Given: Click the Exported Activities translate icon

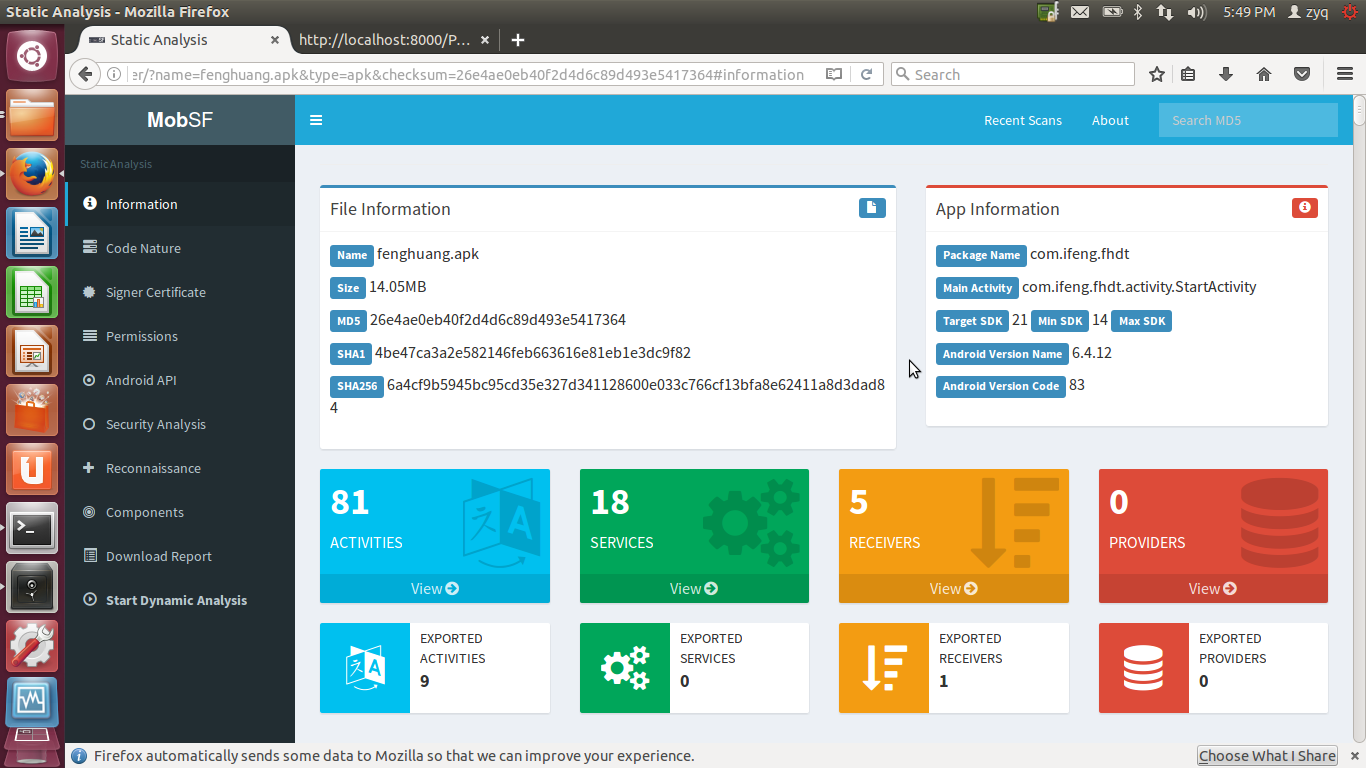Looking at the screenshot, I should pos(365,668).
